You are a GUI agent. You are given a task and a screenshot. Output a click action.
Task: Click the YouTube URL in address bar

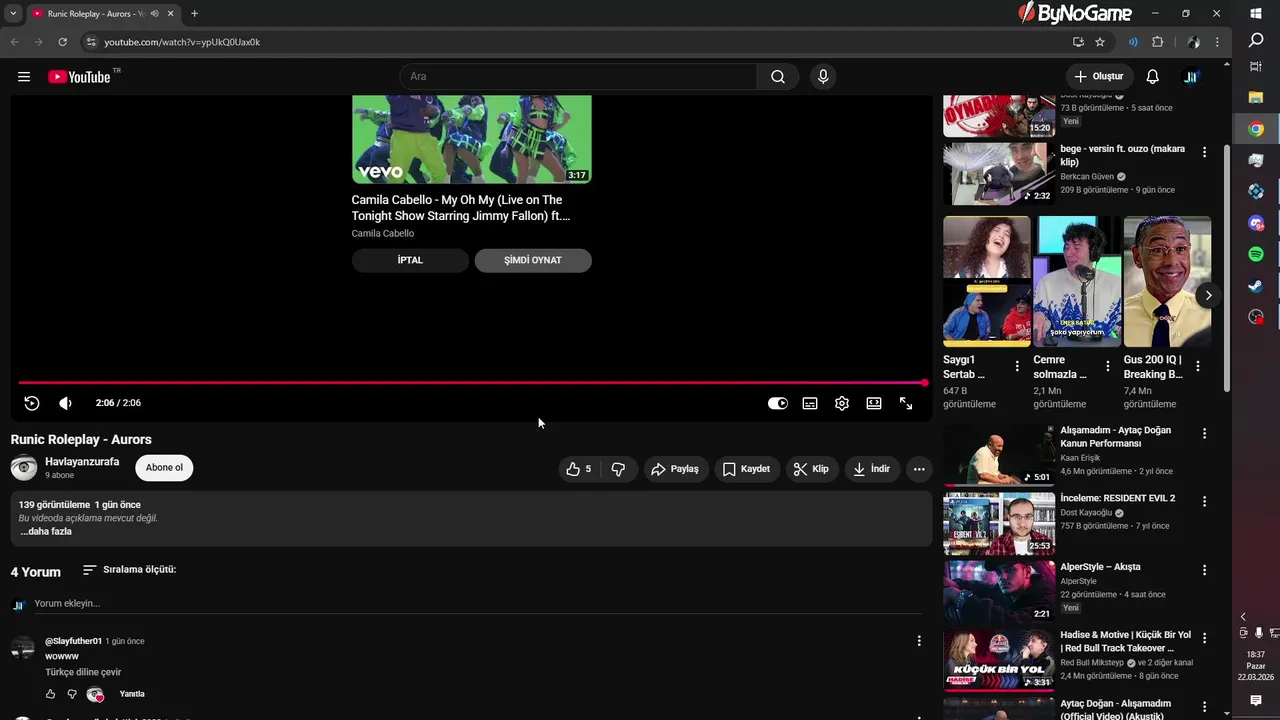(x=182, y=42)
